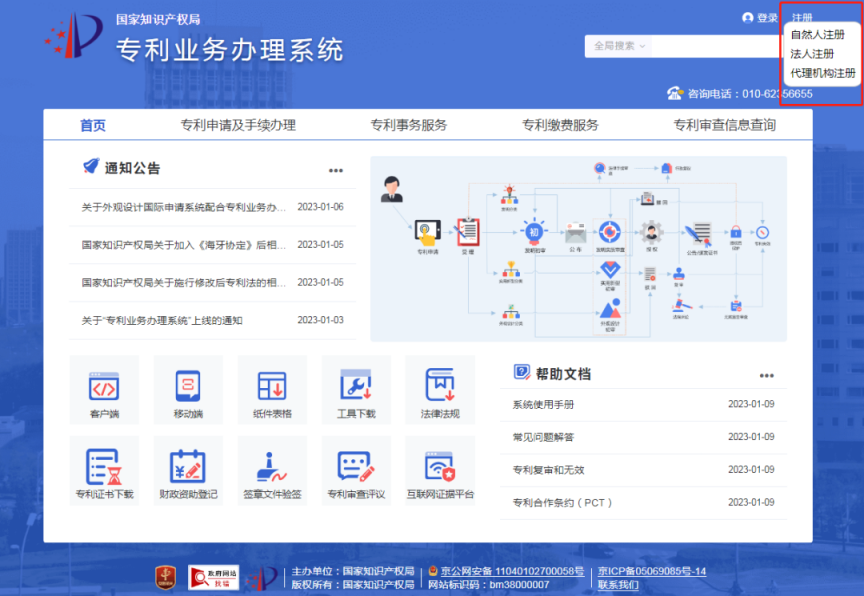Screen dimensions: 864x596
Task: Click the 帮助文档 help document icon
Action: coord(521,372)
